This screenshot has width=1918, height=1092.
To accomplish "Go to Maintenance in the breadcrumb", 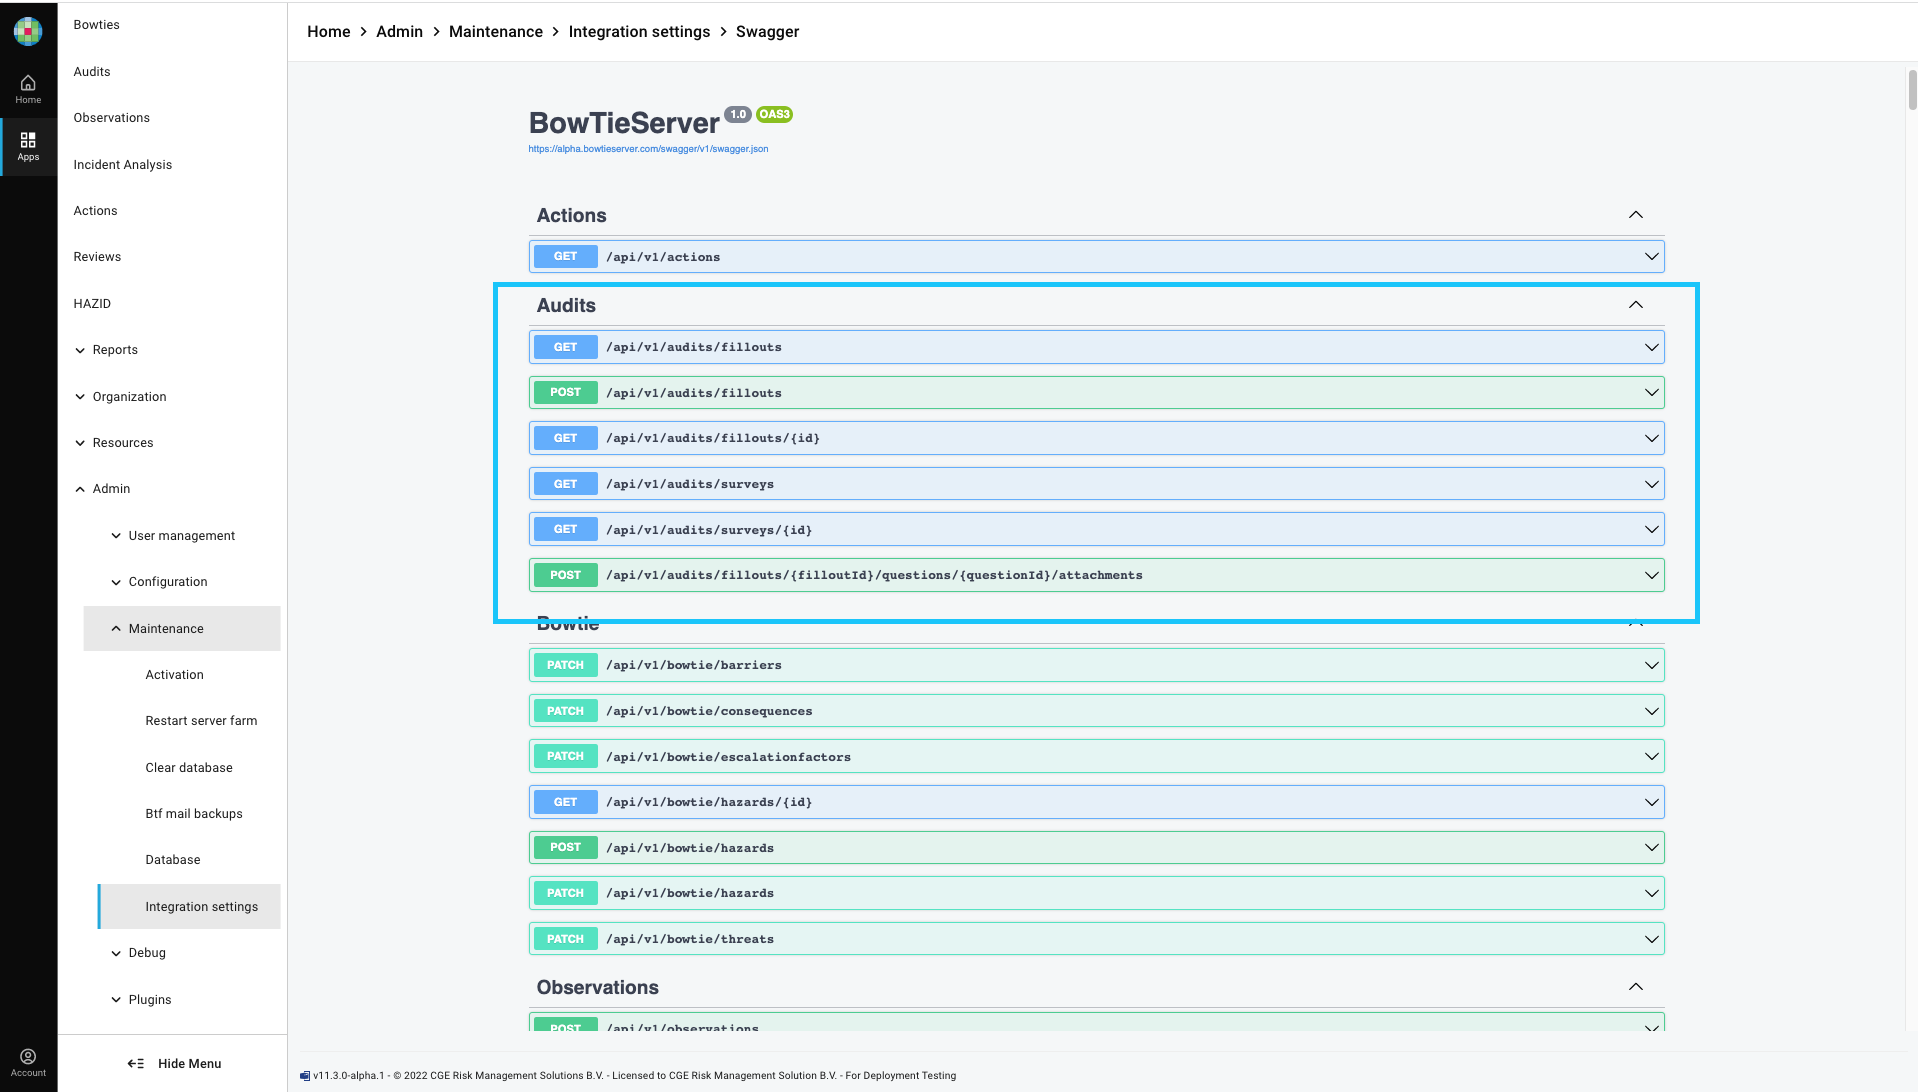I will tap(495, 32).
